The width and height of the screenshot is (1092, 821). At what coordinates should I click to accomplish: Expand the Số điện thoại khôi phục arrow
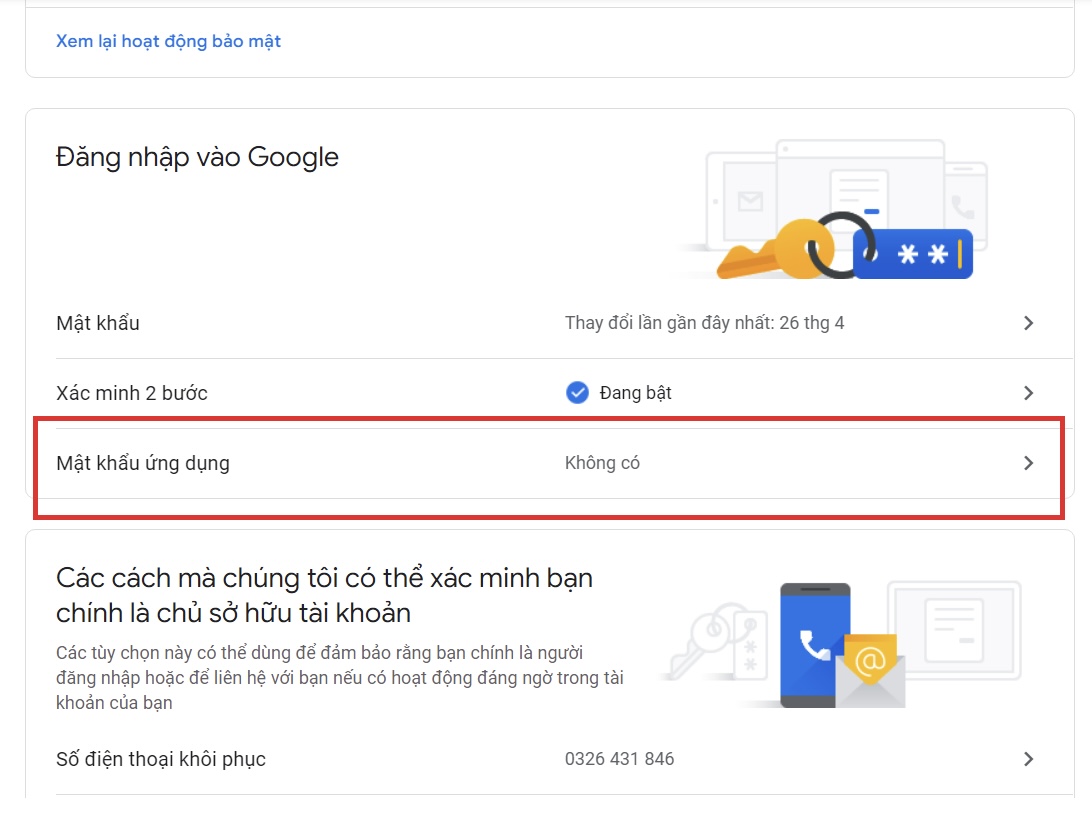(x=1028, y=759)
